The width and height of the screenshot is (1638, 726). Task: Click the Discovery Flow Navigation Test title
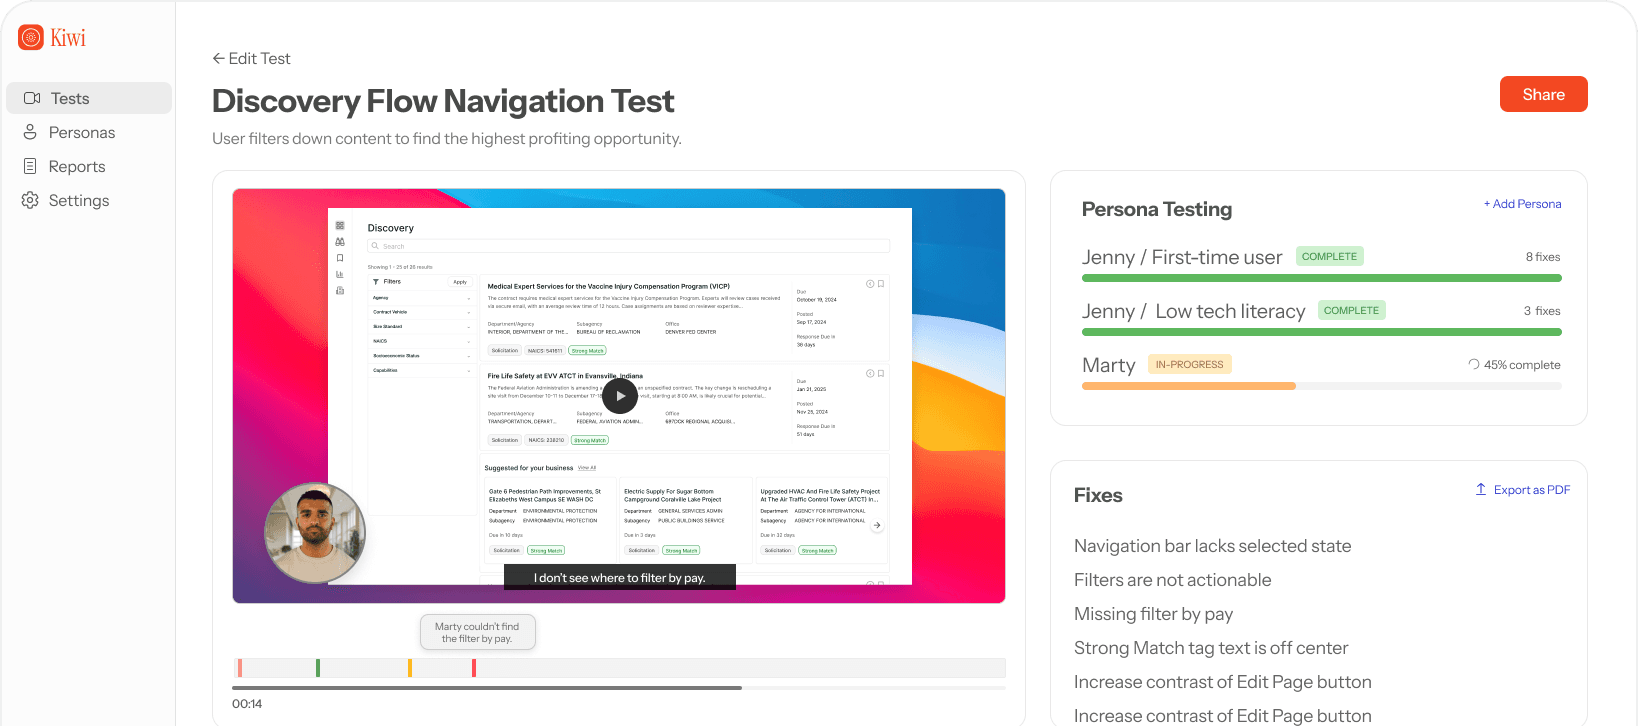(x=443, y=101)
